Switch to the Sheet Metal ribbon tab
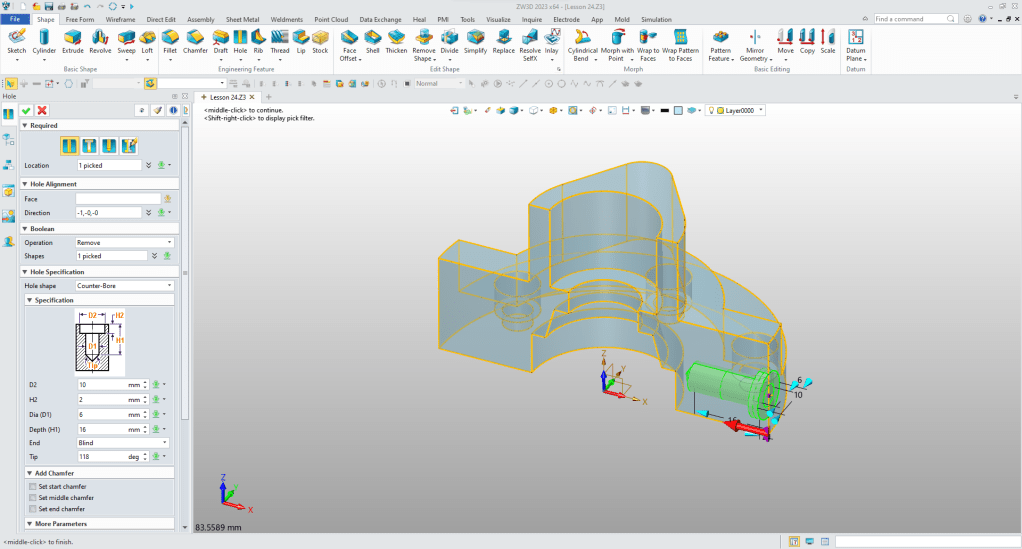The height and width of the screenshot is (549, 1022). pos(241,19)
